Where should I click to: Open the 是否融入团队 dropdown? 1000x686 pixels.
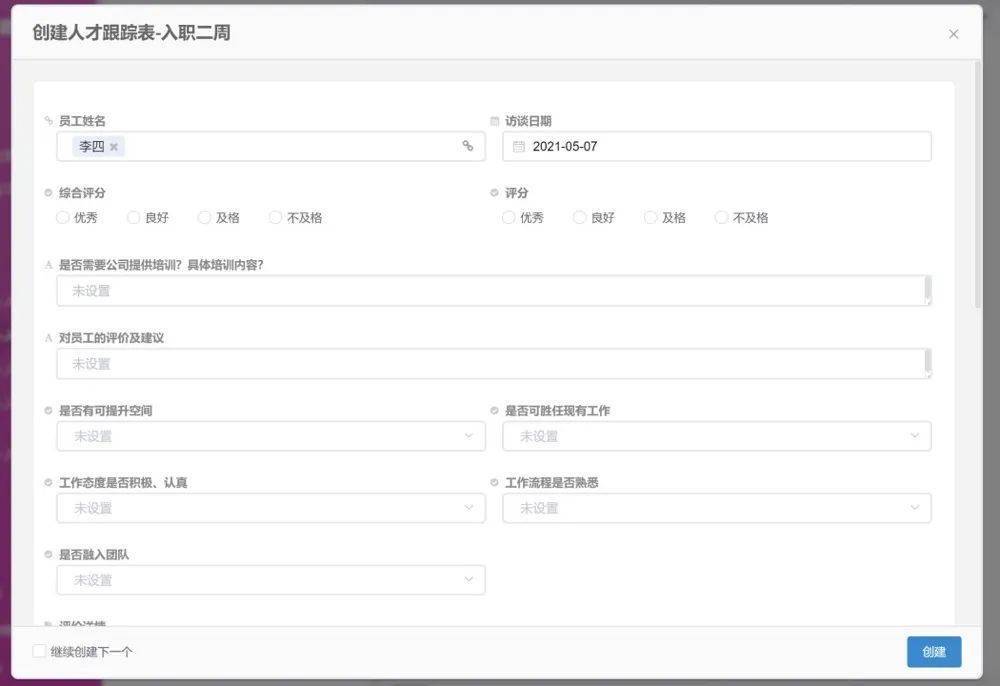pyautogui.click(x=270, y=580)
